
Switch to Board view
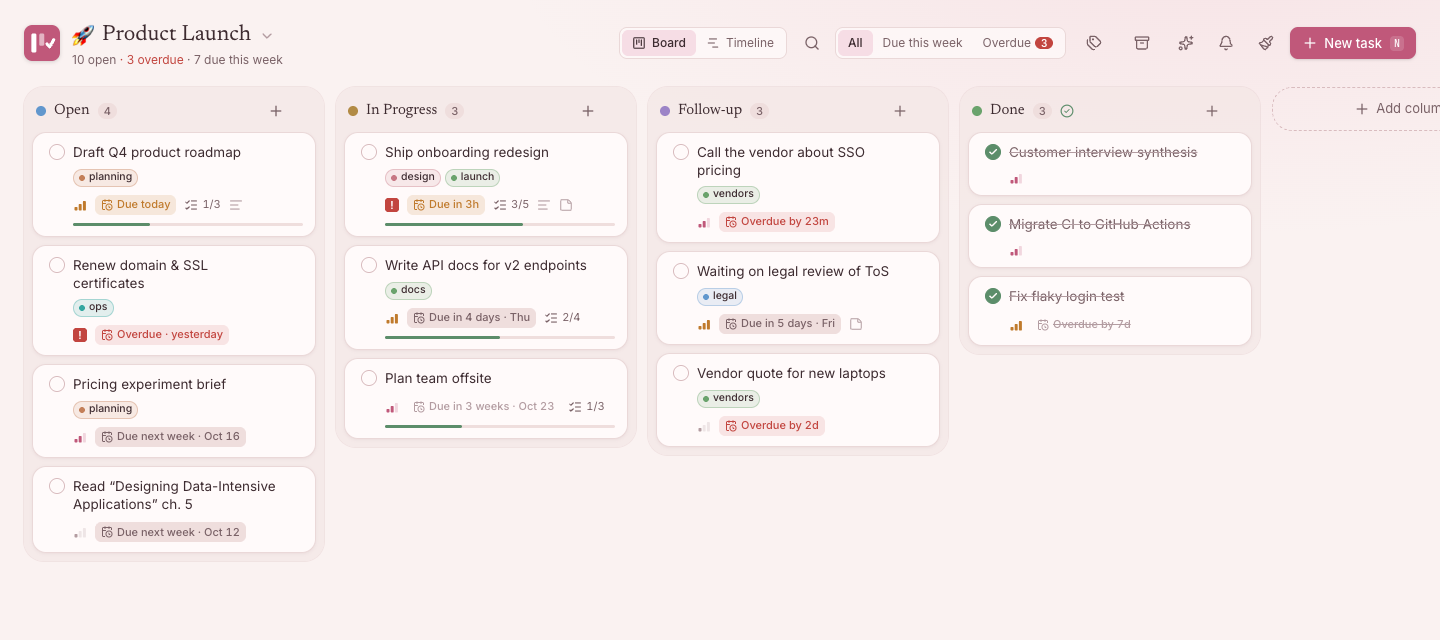coord(659,43)
